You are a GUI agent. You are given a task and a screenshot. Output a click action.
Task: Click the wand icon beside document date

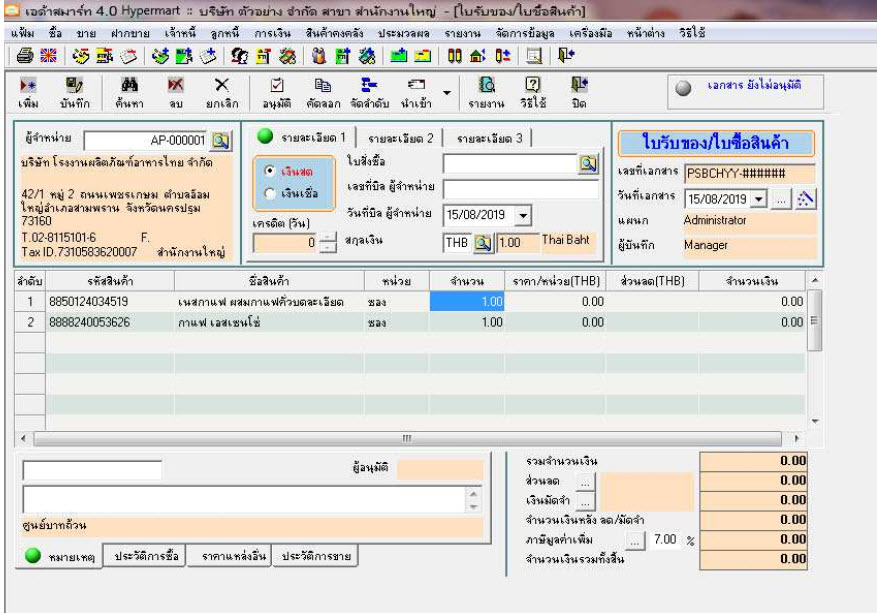pos(805,199)
